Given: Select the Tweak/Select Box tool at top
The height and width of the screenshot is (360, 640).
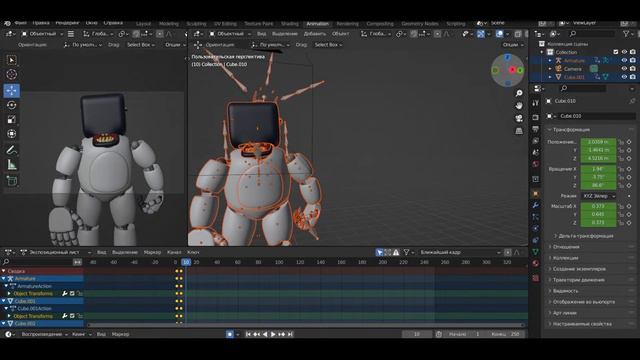Looking at the screenshot, I should click(x=11, y=60).
